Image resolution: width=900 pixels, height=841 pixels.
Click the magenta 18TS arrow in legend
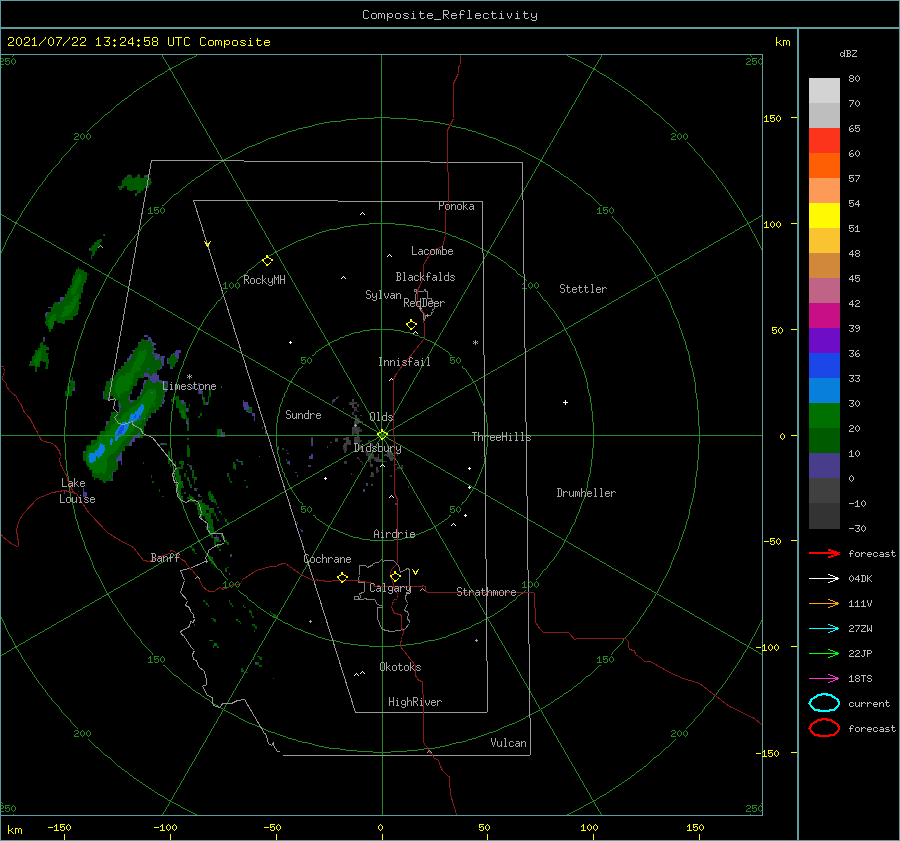[824, 679]
